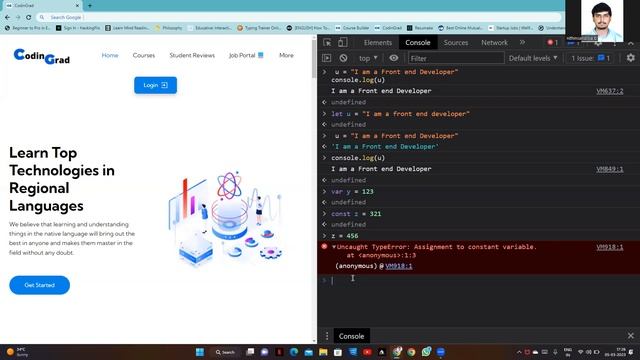The height and width of the screenshot is (360, 640).
Task: Open the weather widget in the taskbar
Action: (17, 352)
